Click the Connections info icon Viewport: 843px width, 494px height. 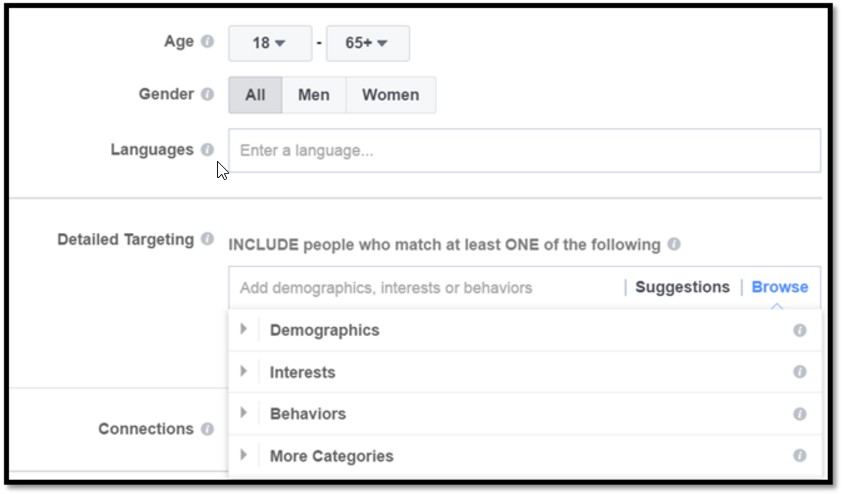click(207, 429)
